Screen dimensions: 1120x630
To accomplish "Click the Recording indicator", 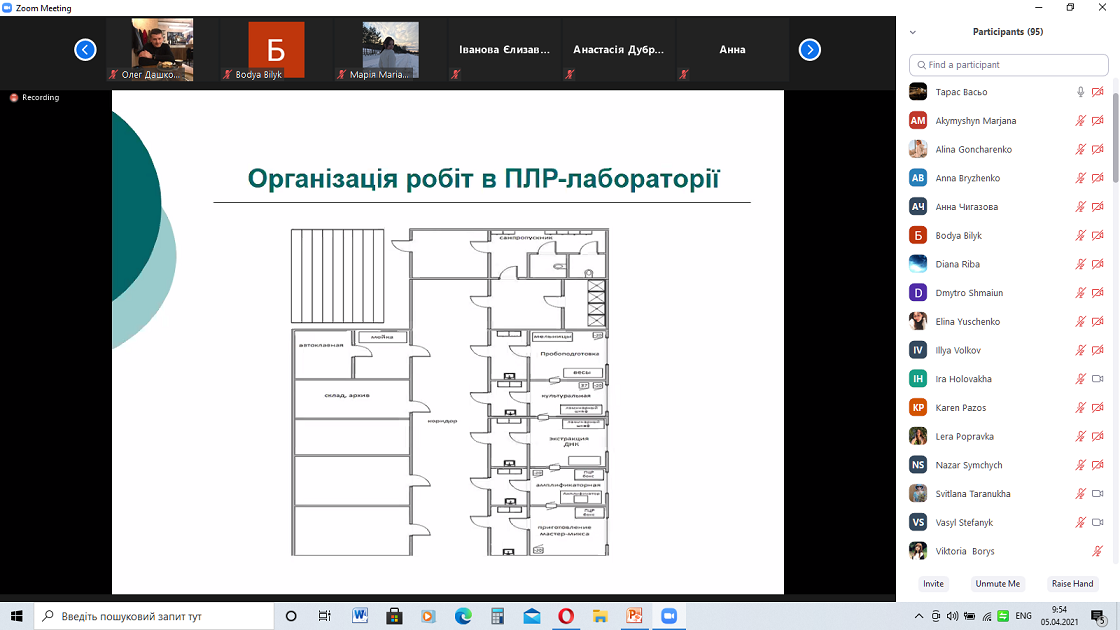I will click(34, 97).
